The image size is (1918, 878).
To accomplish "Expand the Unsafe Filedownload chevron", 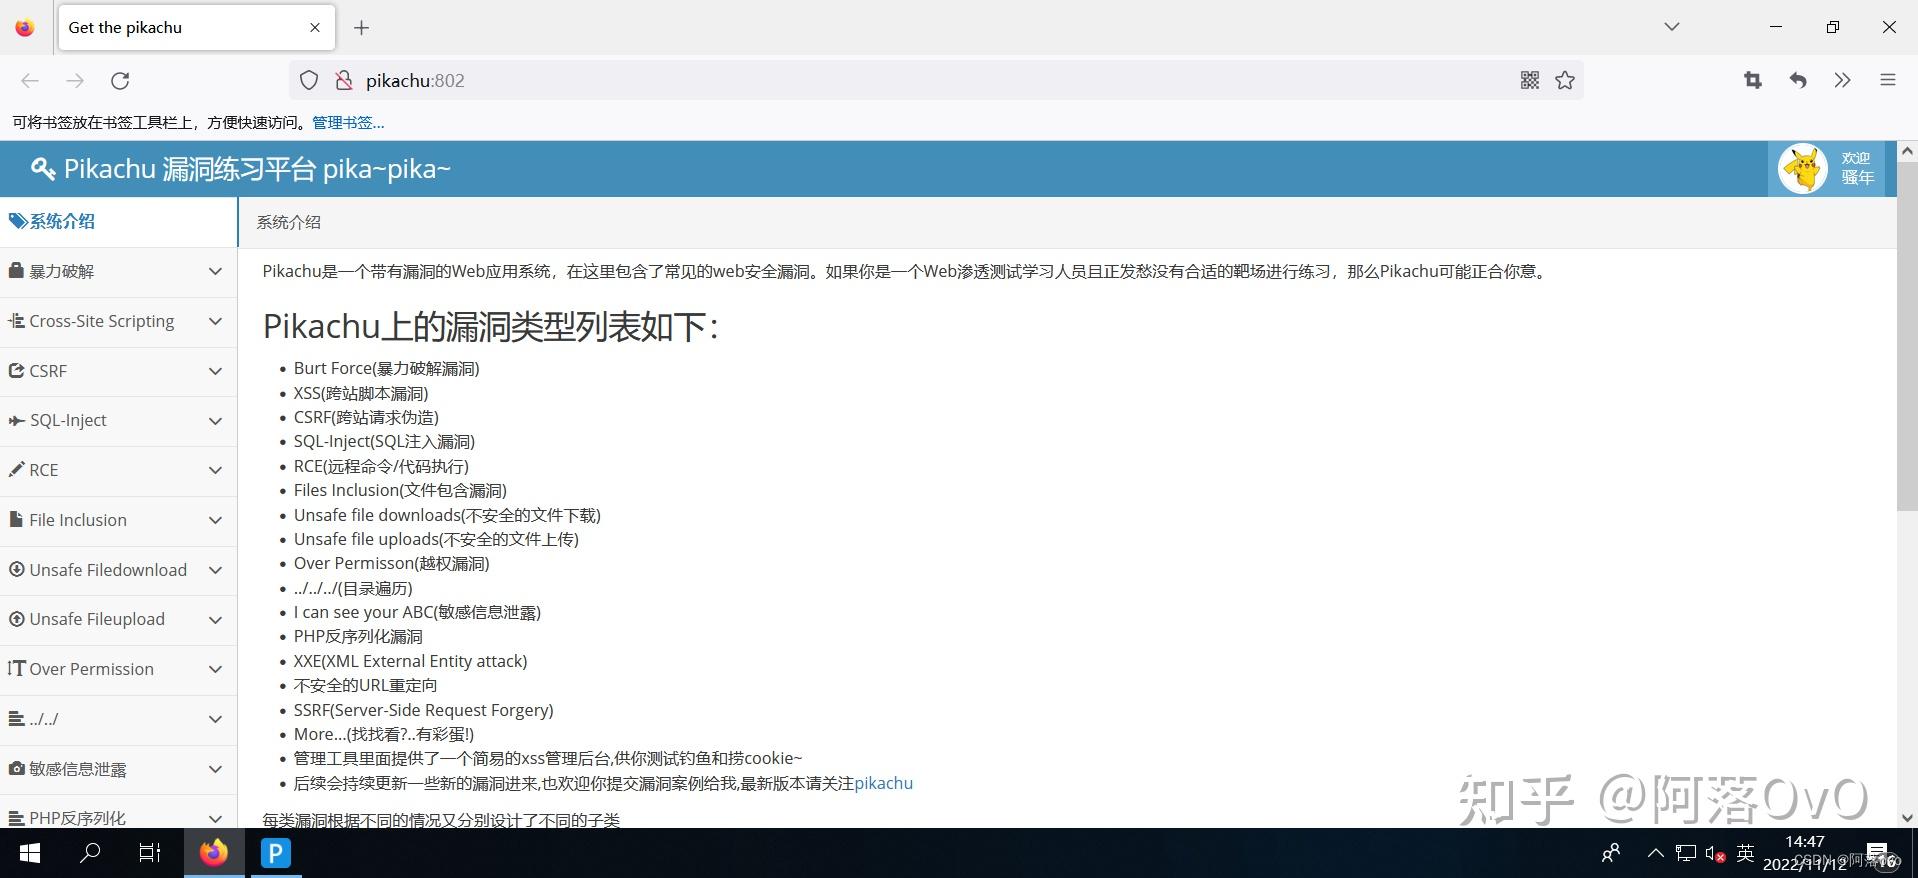I will point(215,570).
